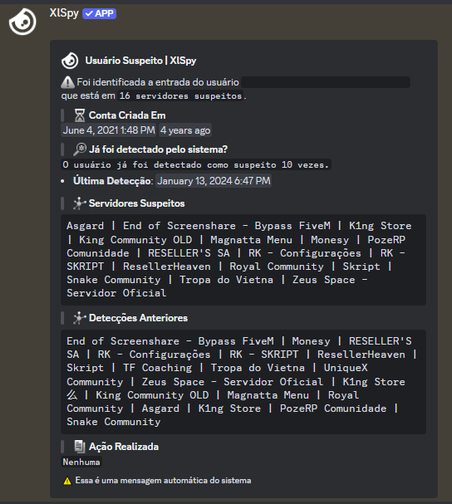Viewport: 452px width, 504px height.
Task: Click the '4 years ago' relative timestamp
Action: point(185,130)
